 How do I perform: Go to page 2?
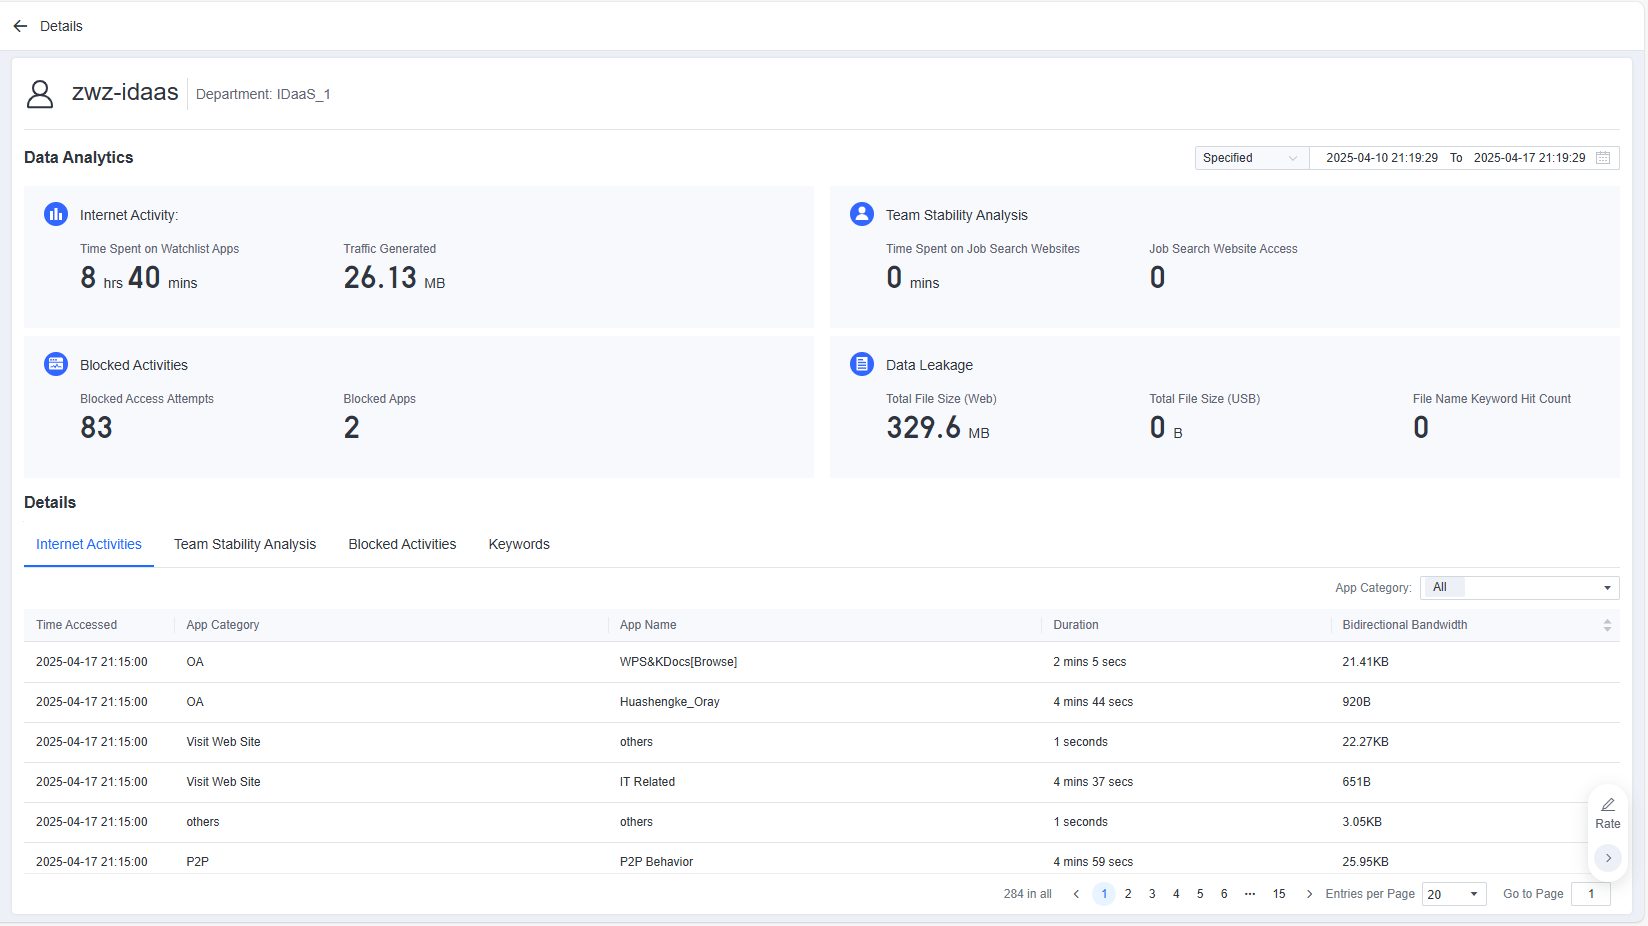point(1128,894)
